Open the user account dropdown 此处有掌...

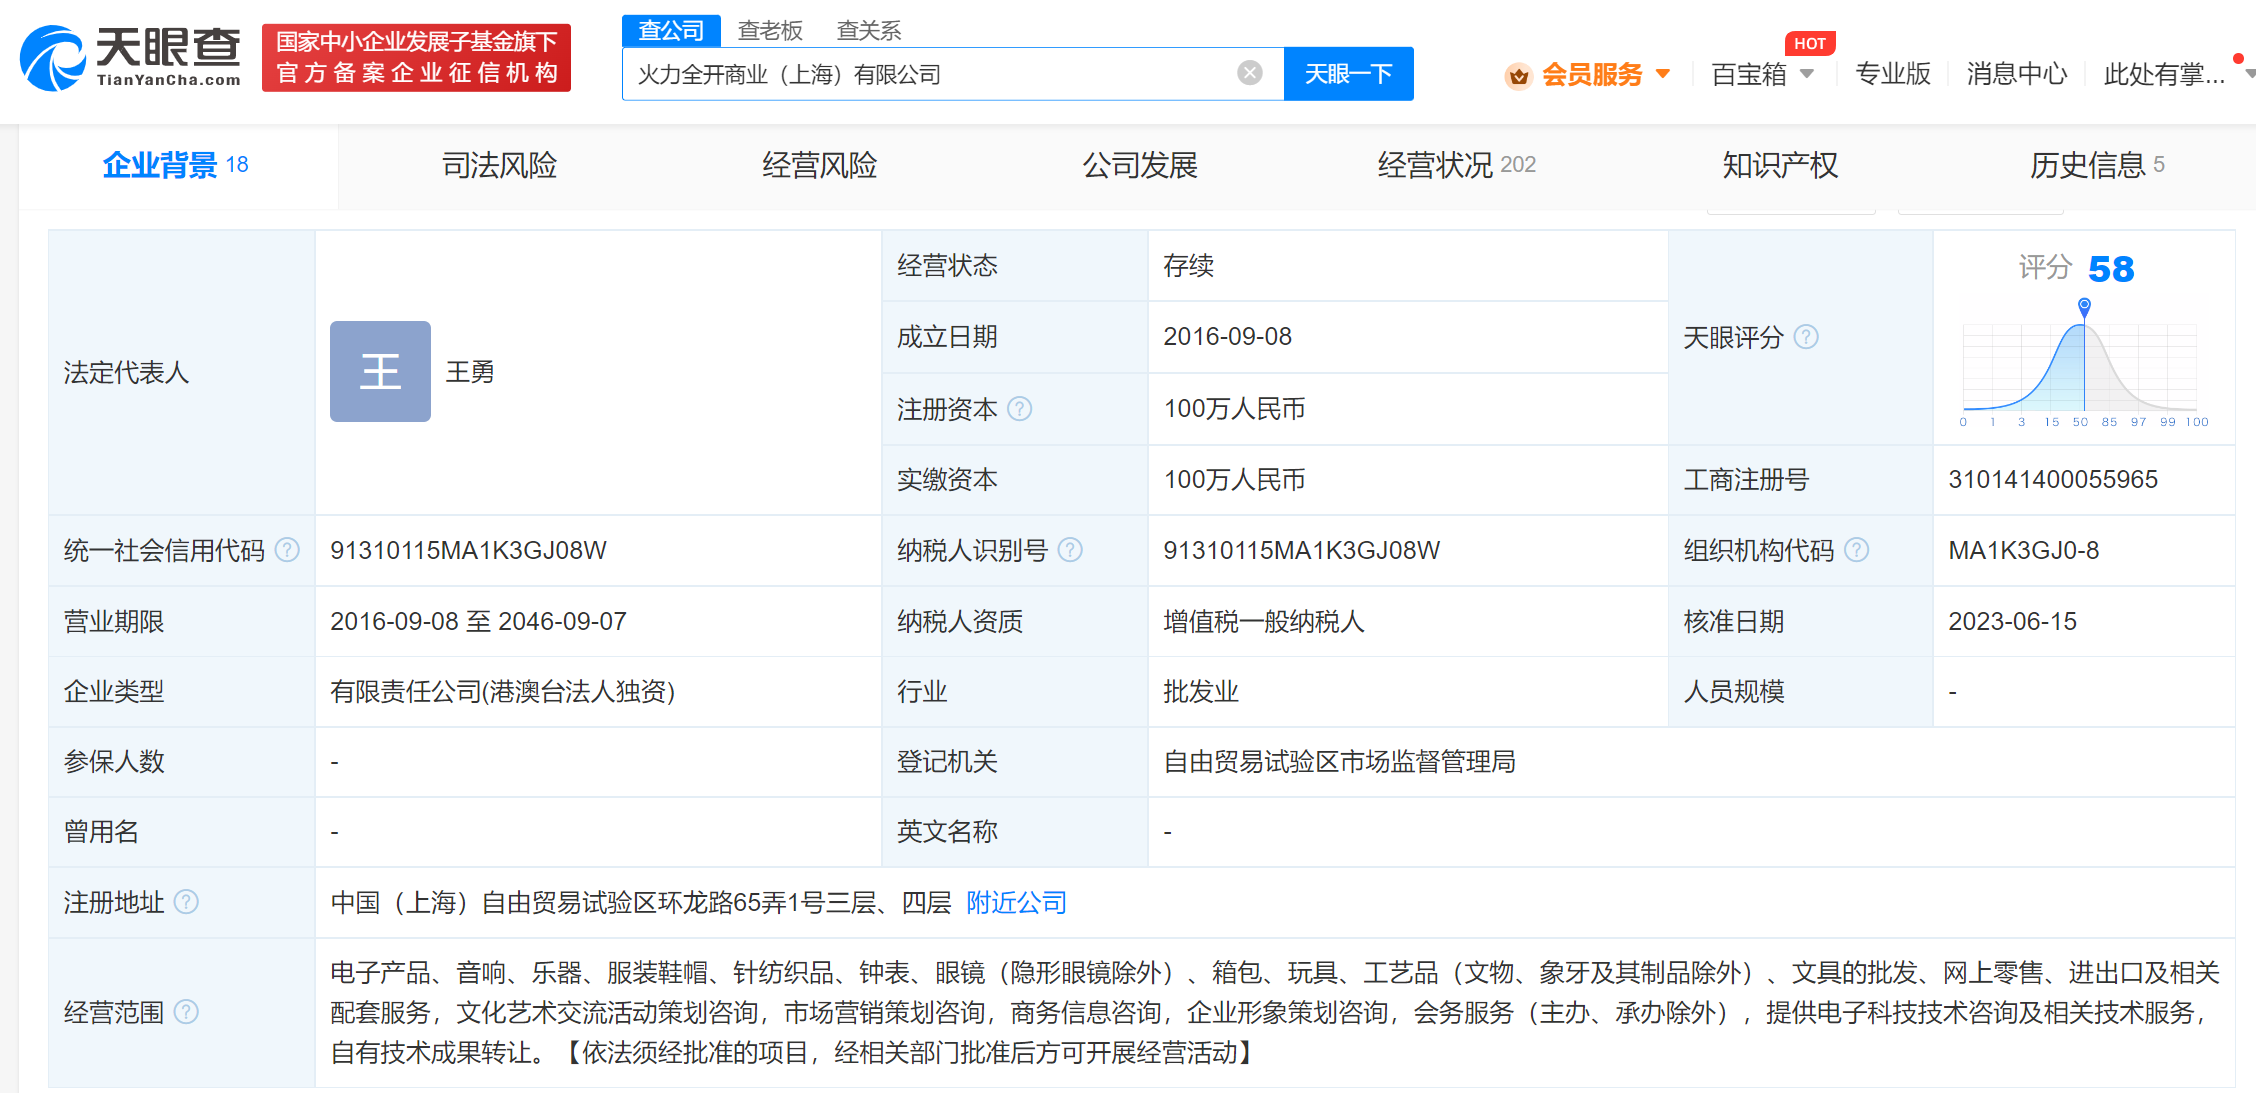pos(2165,74)
